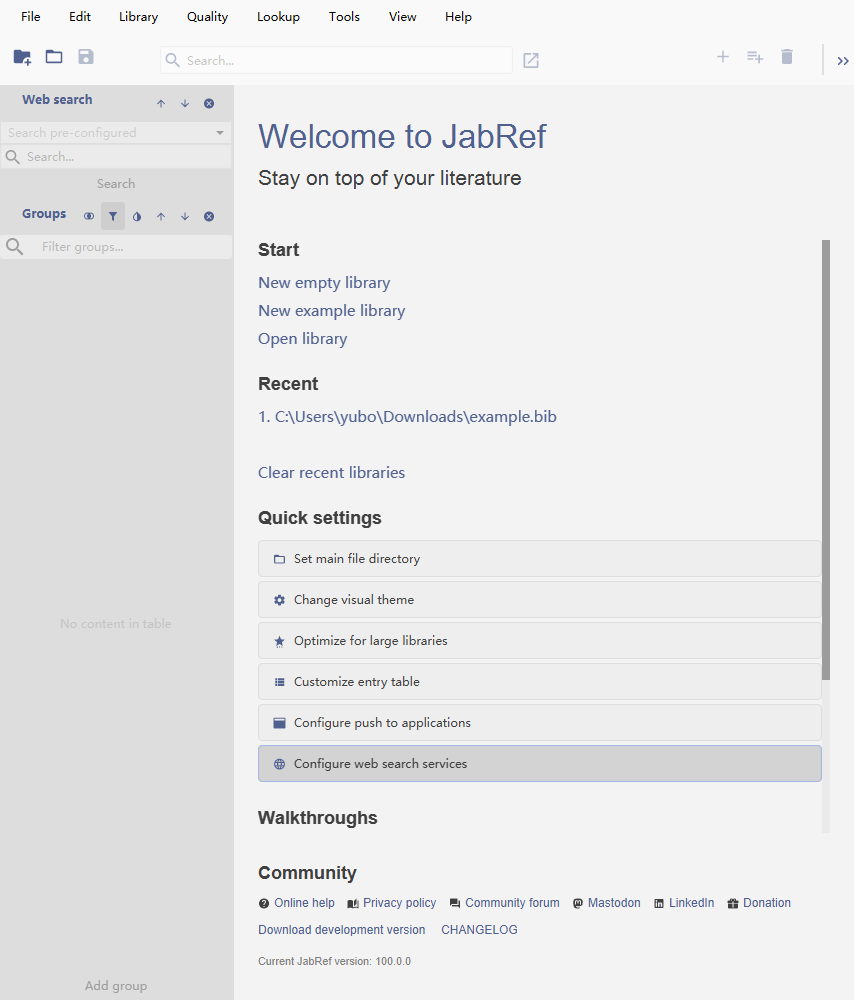Move Web search panel up arrow

click(161, 103)
